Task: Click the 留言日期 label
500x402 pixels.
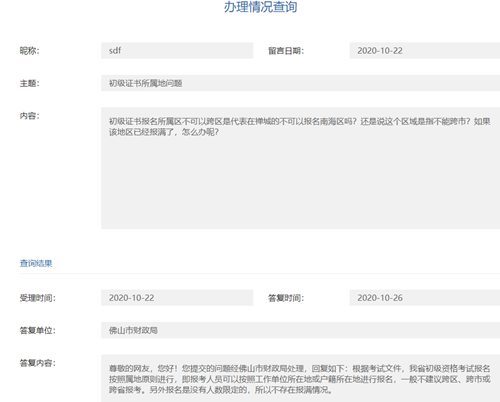Action: (x=286, y=51)
